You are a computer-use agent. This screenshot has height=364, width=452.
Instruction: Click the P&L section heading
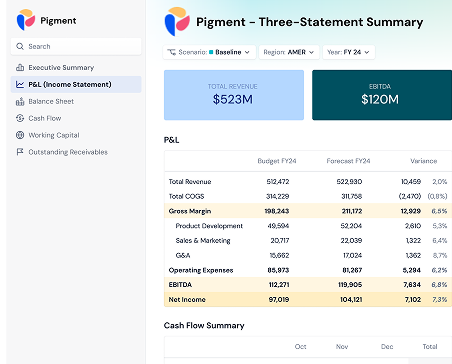coord(171,140)
